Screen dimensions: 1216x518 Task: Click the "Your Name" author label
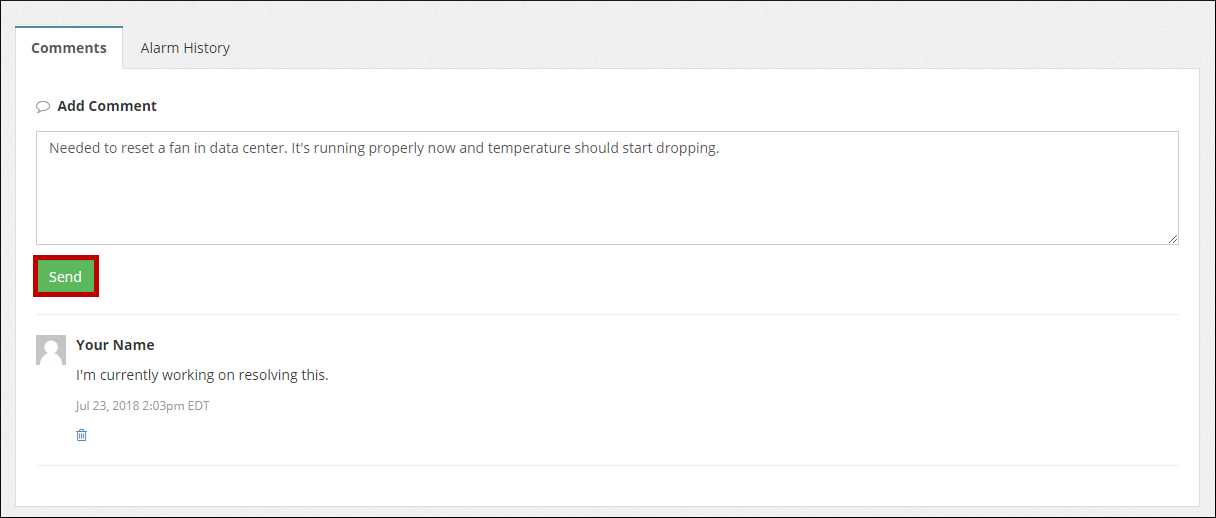click(115, 345)
